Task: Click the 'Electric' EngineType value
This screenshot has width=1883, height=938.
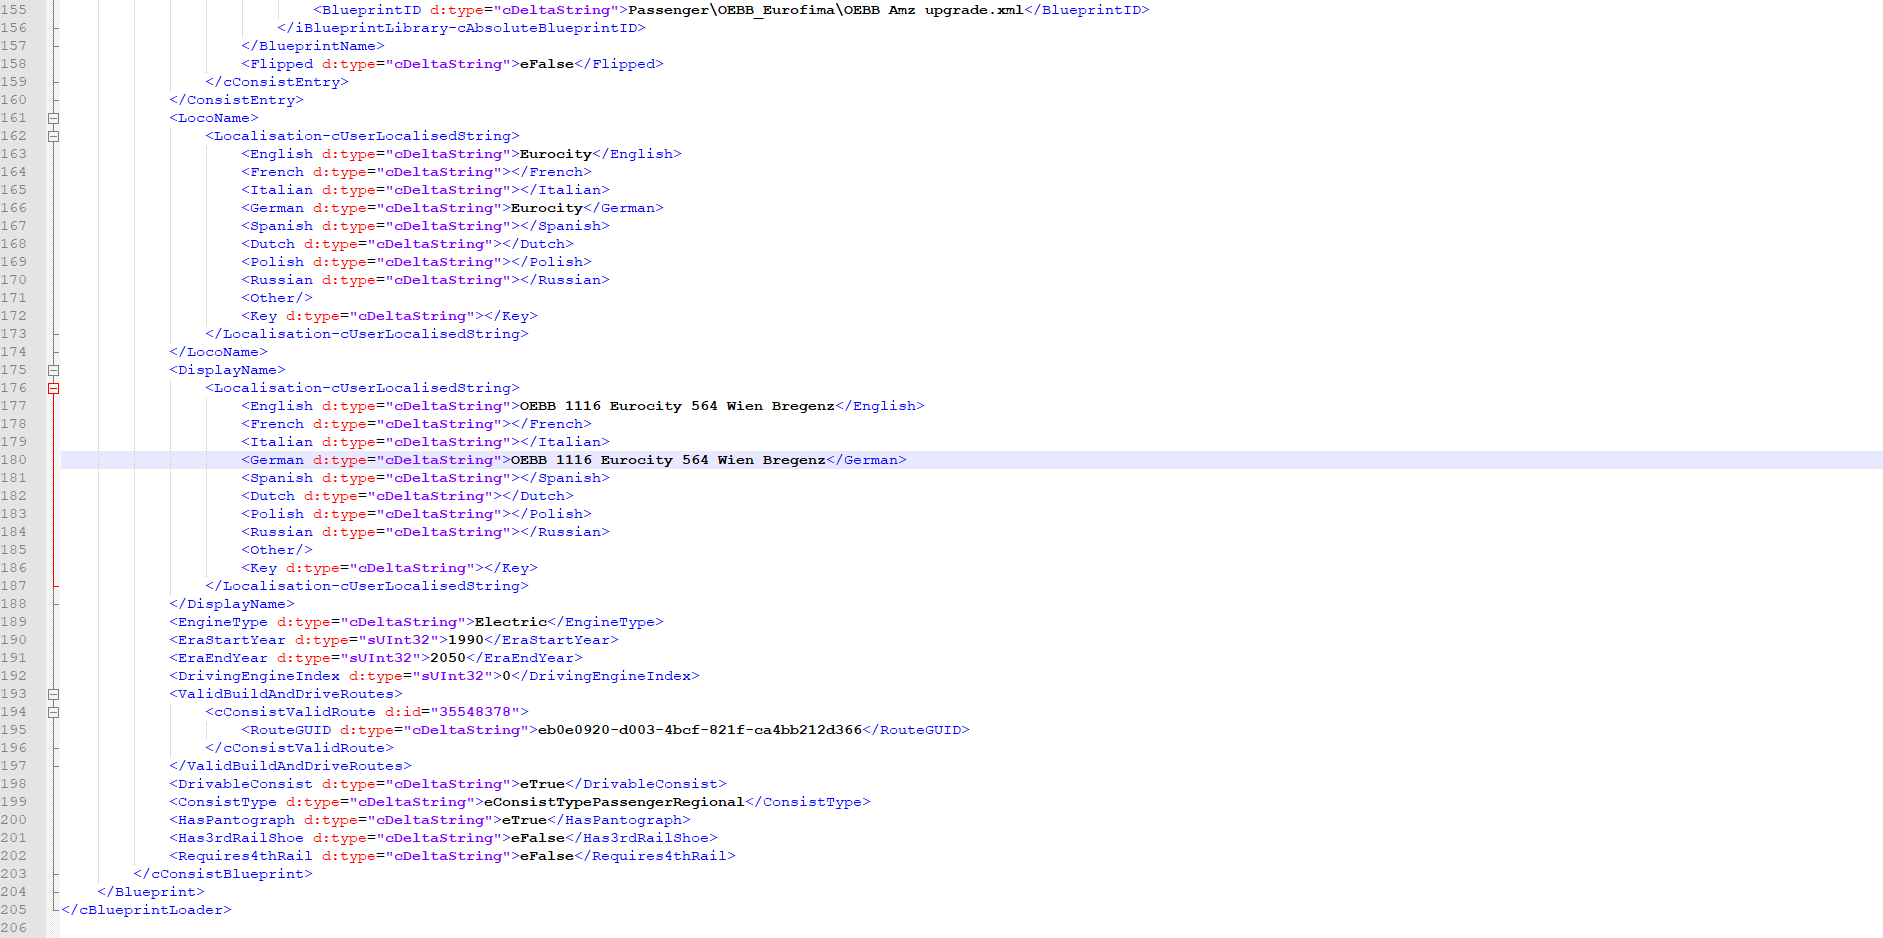Action: point(511,622)
